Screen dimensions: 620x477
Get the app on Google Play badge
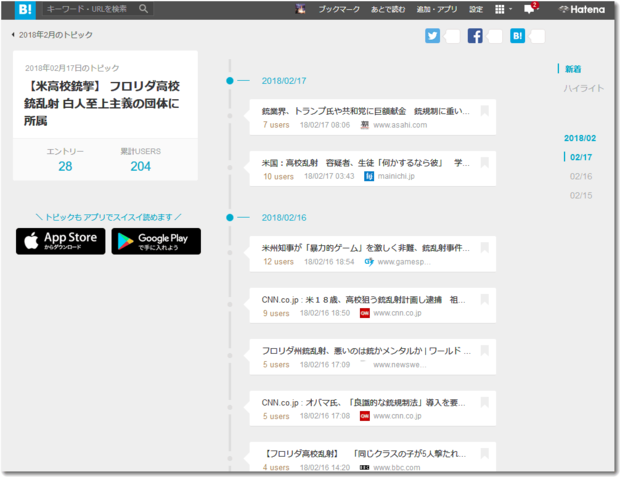click(x=156, y=241)
